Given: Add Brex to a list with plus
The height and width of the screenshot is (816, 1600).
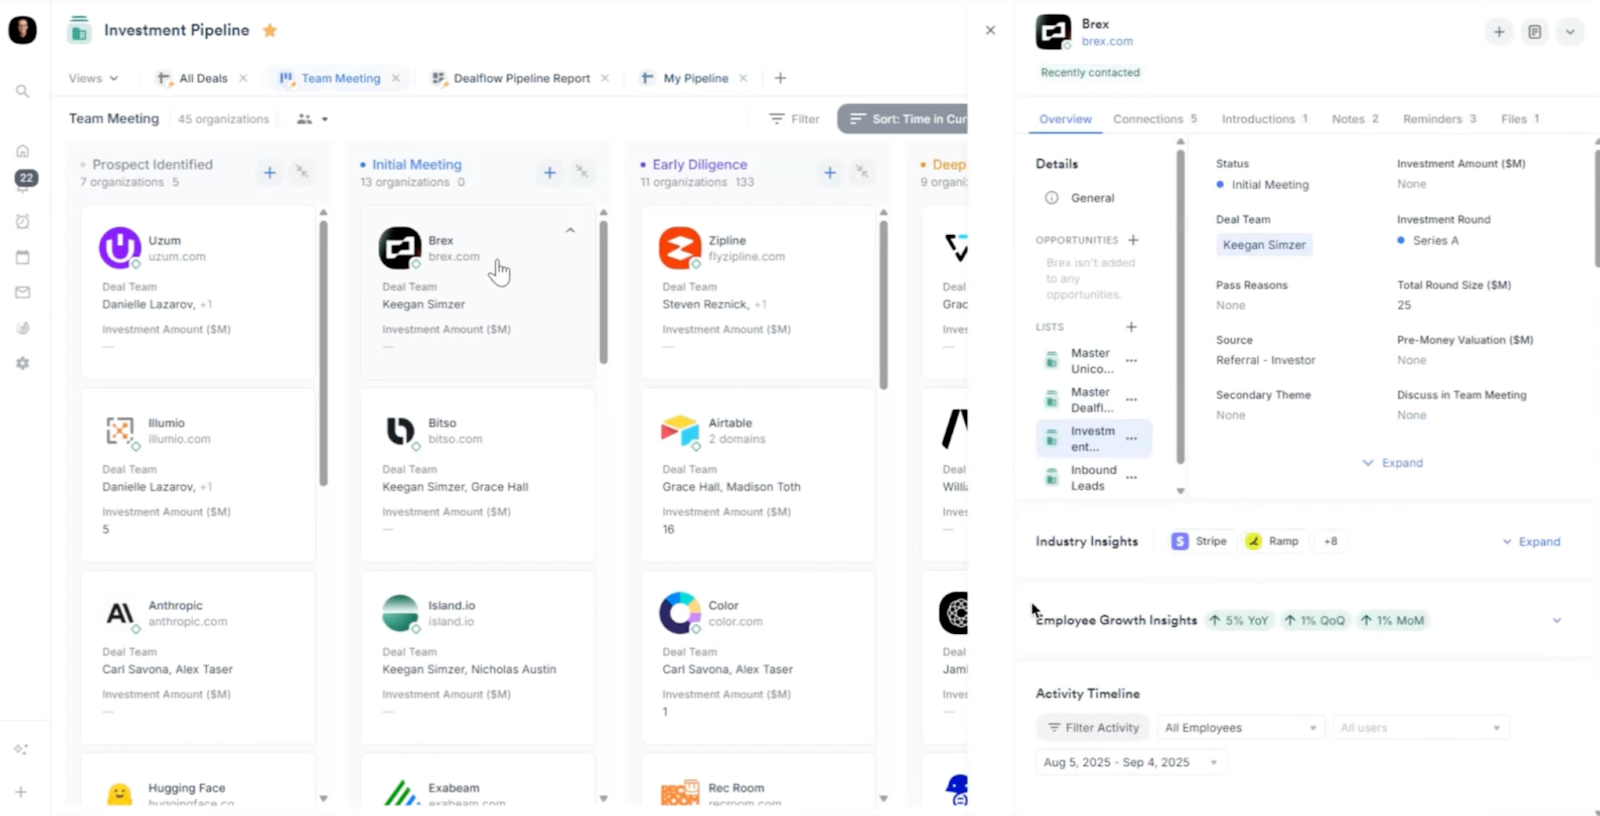Looking at the screenshot, I should (1131, 327).
